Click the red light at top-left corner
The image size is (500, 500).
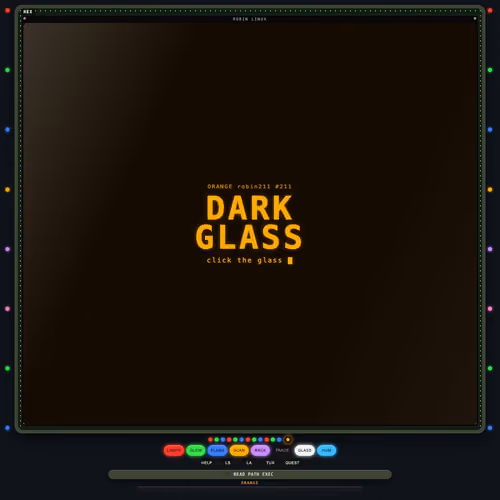tap(7, 10)
